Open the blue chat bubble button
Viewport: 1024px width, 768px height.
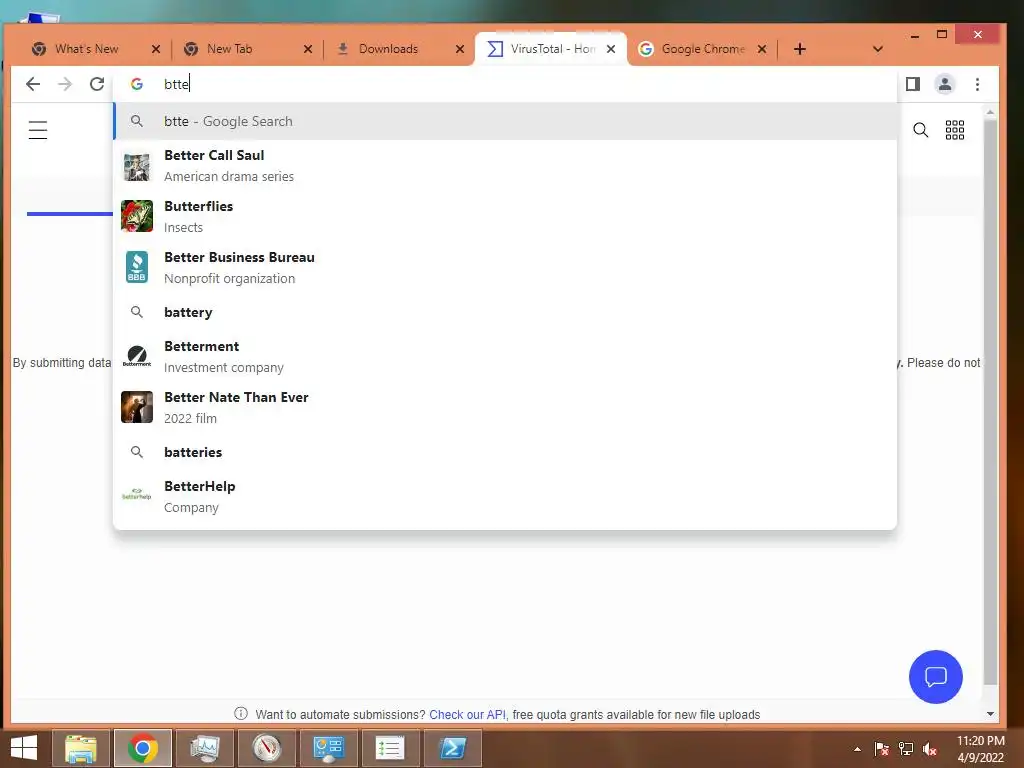coord(935,677)
